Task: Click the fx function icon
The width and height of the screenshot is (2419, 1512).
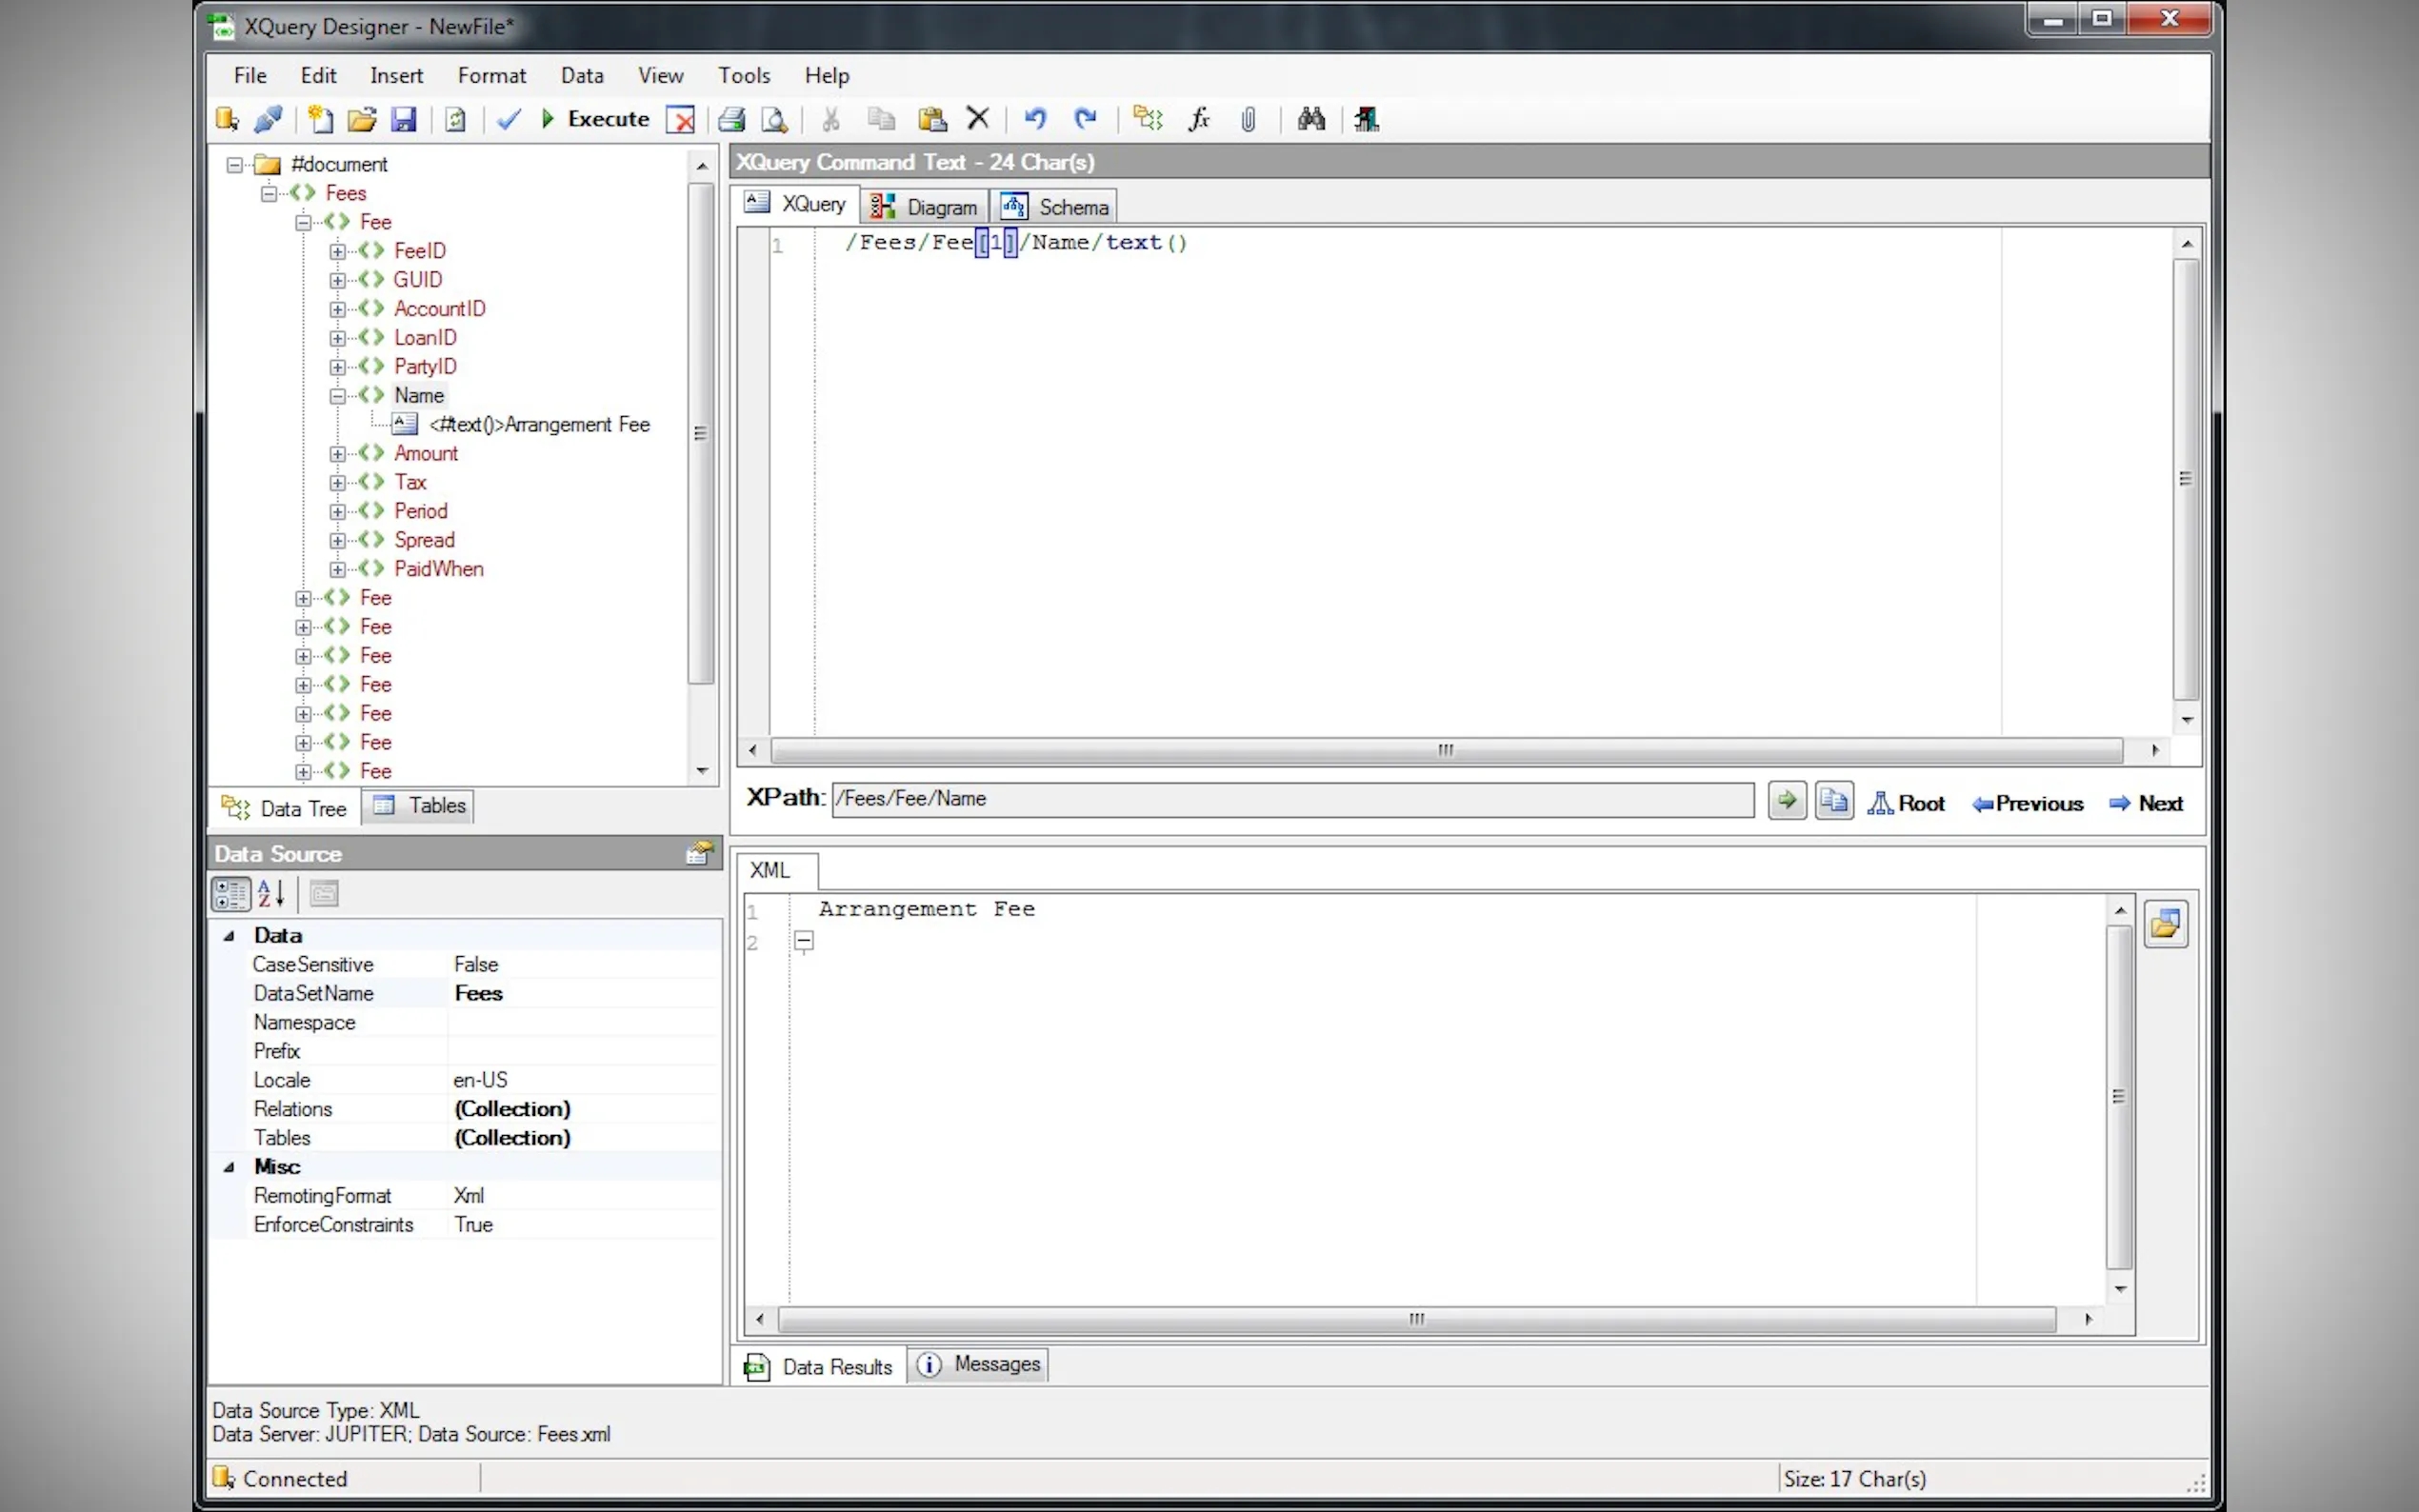Action: [x=1198, y=119]
